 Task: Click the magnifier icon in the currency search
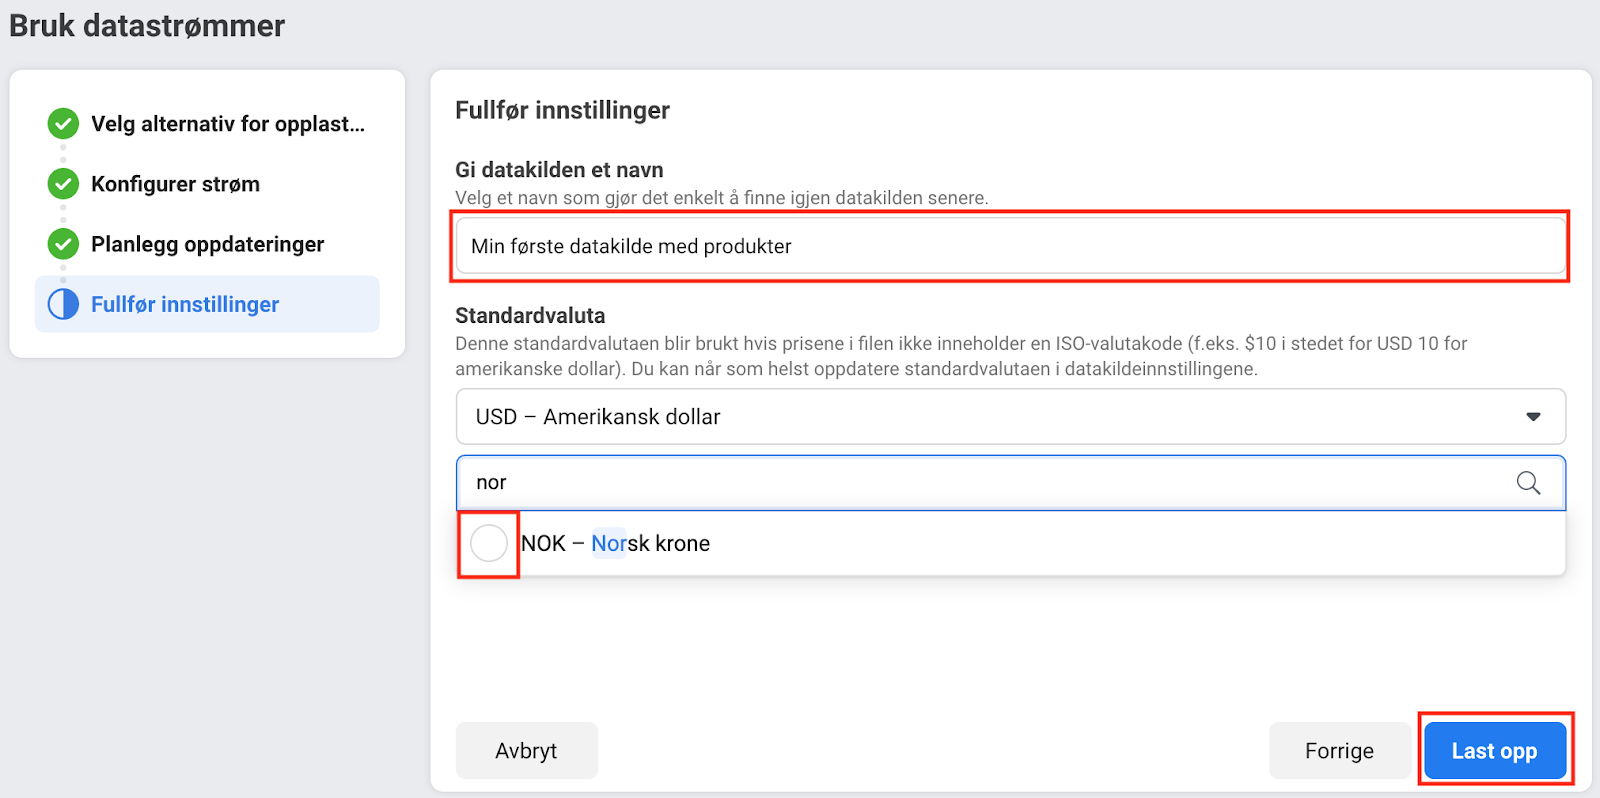click(1528, 483)
